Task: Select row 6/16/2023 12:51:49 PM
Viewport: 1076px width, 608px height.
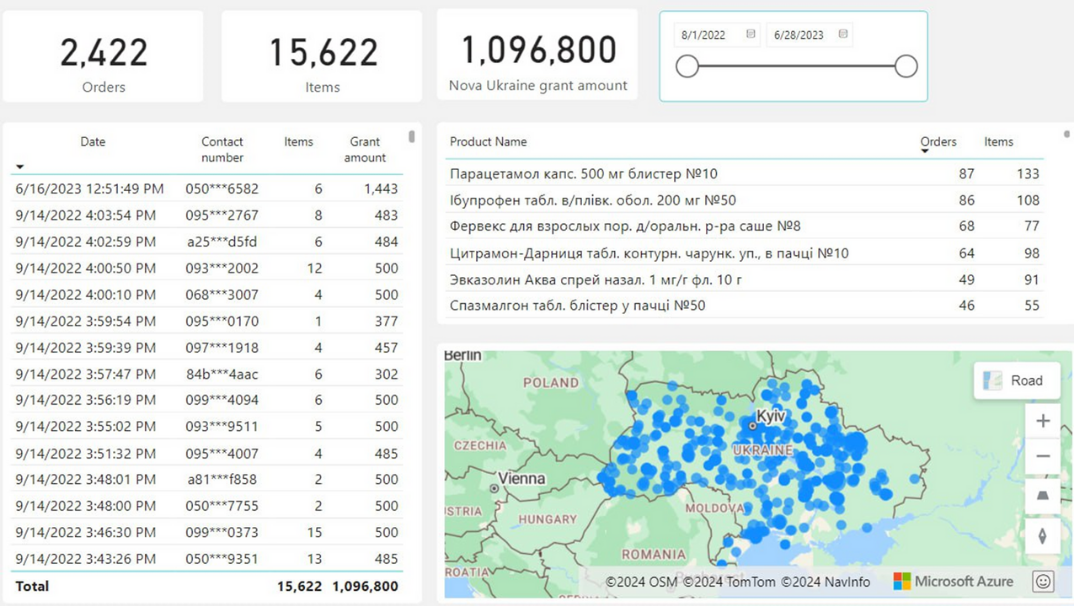Action: pyautogui.click(x=207, y=189)
